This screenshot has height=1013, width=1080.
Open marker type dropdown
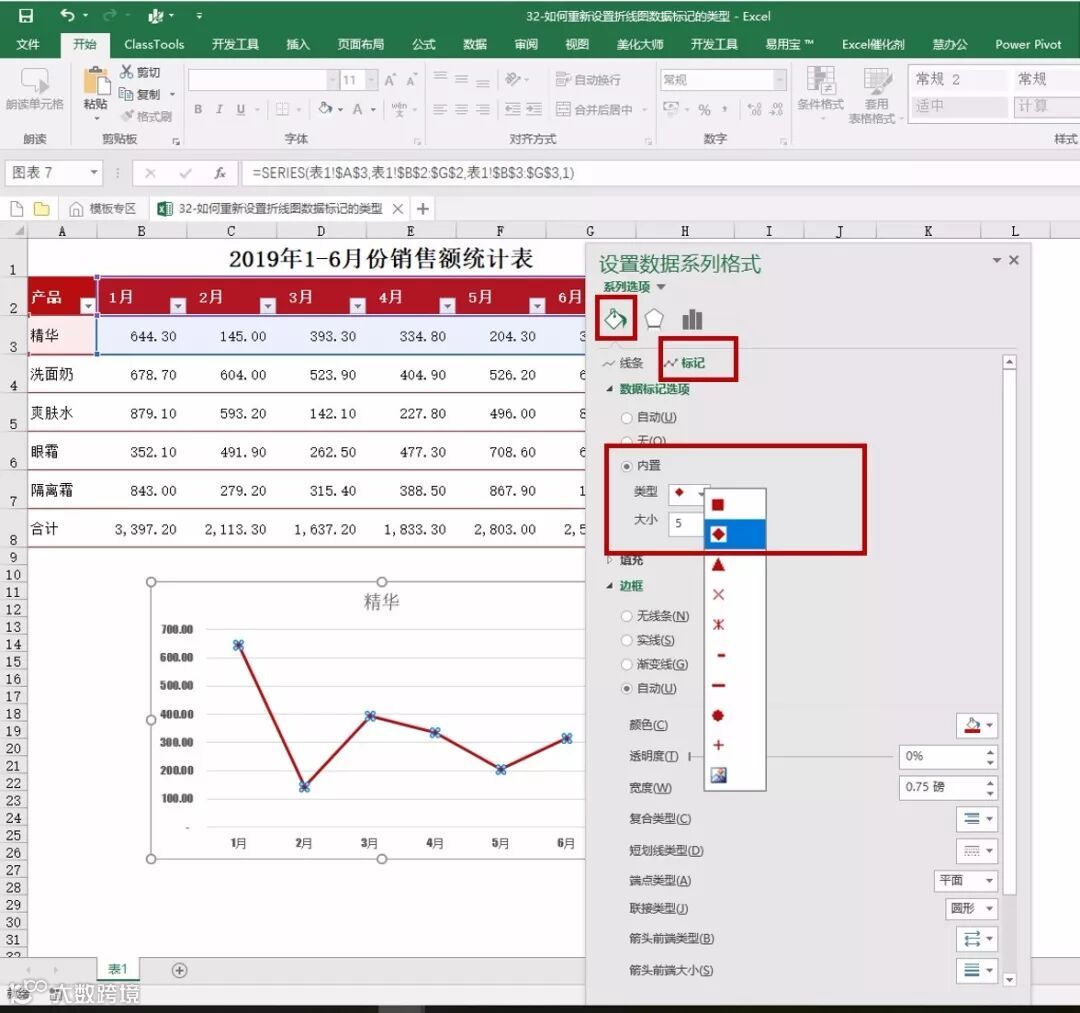tap(687, 492)
